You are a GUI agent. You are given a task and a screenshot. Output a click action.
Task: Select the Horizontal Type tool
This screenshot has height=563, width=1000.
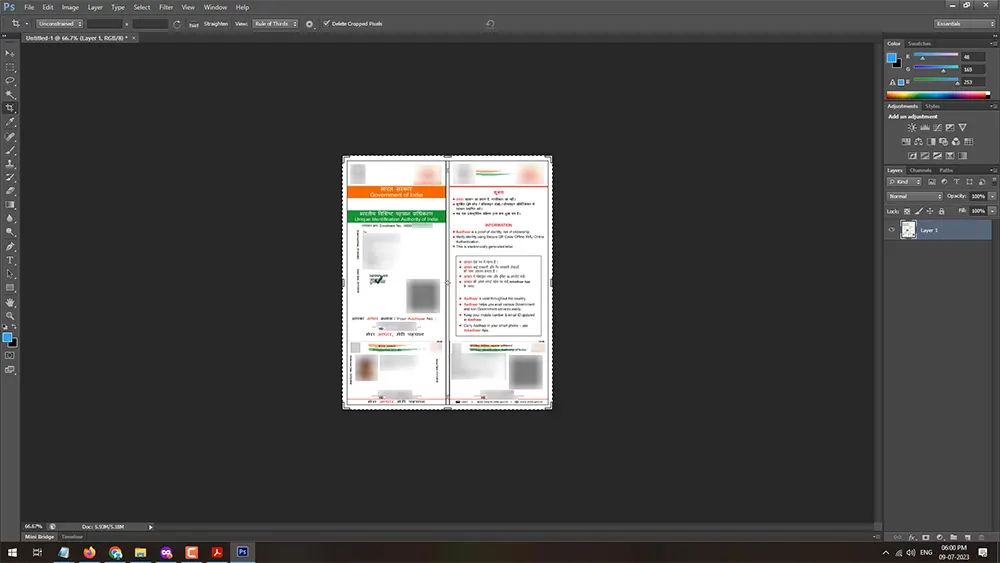coord(10,261)
